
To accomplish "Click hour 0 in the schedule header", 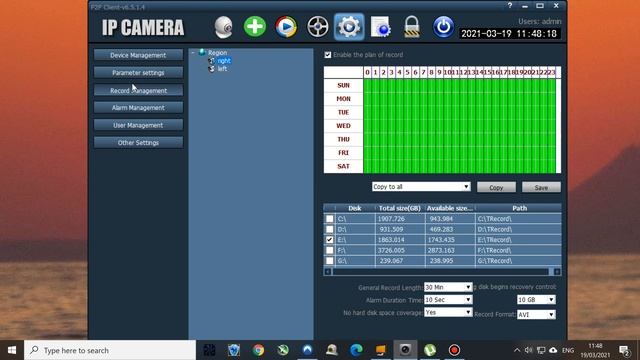I will point(367,72).
